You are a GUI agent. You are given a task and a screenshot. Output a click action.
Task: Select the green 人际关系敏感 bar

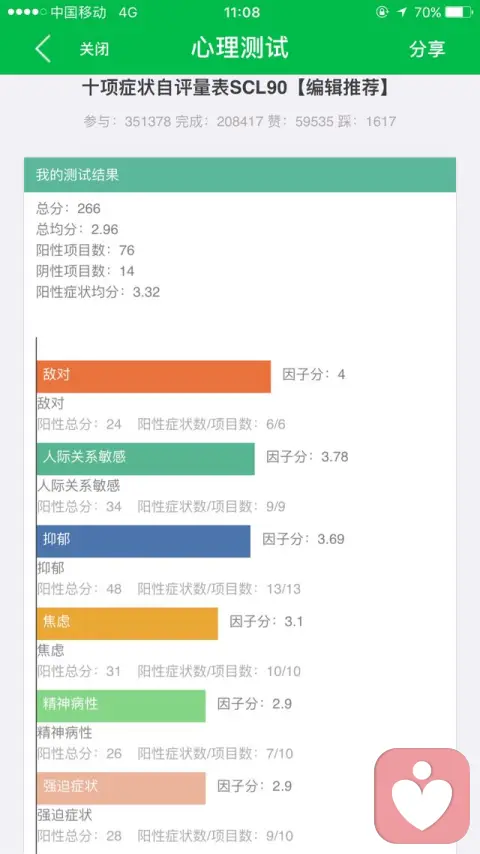click(x=145, y=459)
